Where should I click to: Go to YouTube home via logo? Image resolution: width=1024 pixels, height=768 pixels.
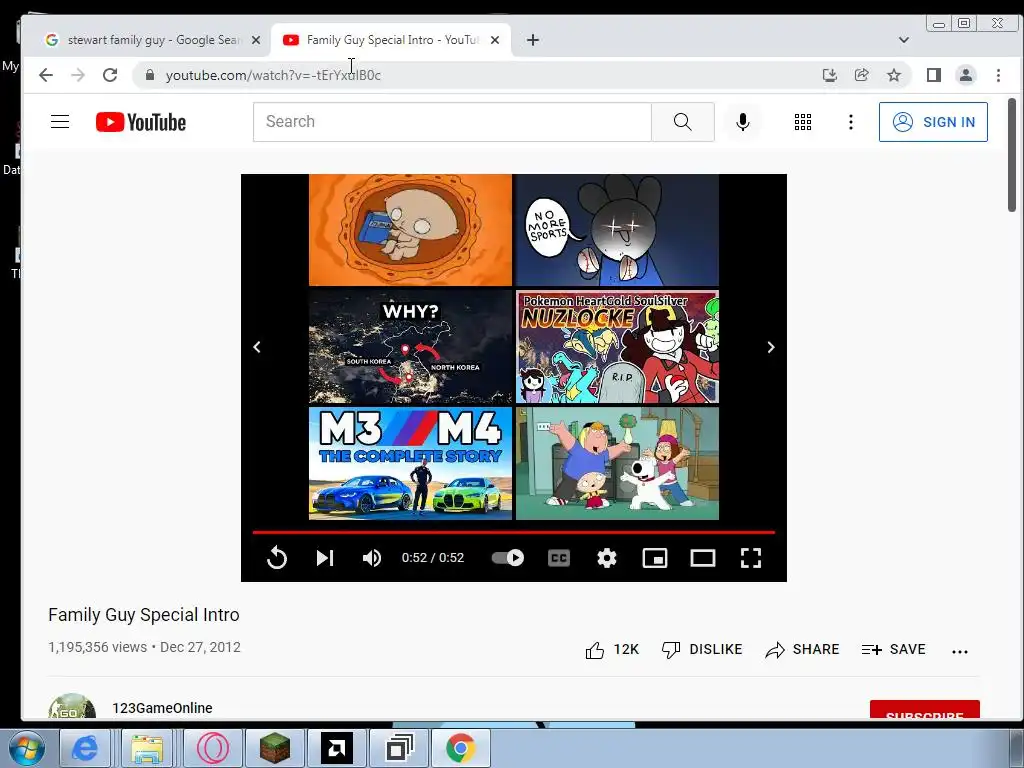pyautogui.click(x=140, y=122)
